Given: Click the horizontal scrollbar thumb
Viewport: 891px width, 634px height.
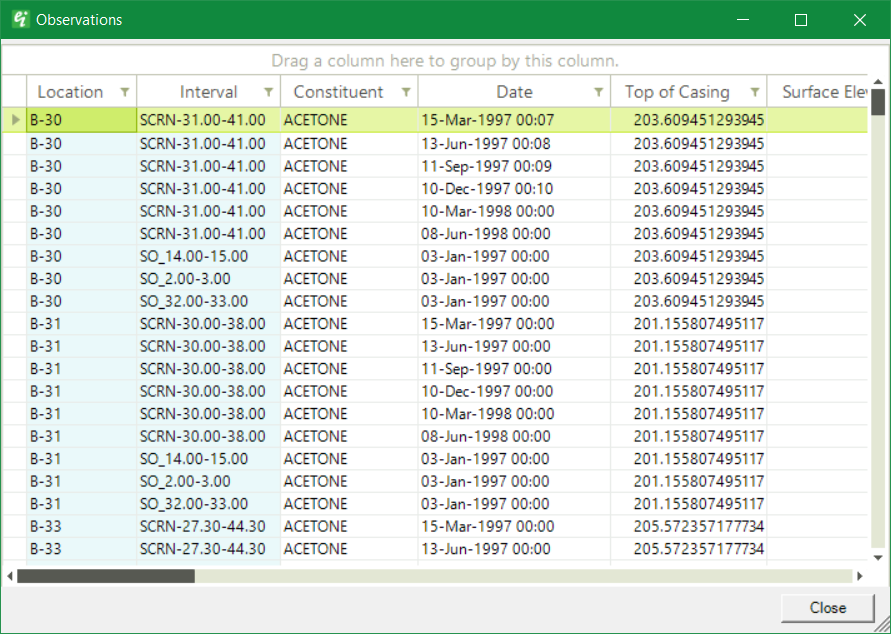Looking at the screenshot, I should click(106, 576).
